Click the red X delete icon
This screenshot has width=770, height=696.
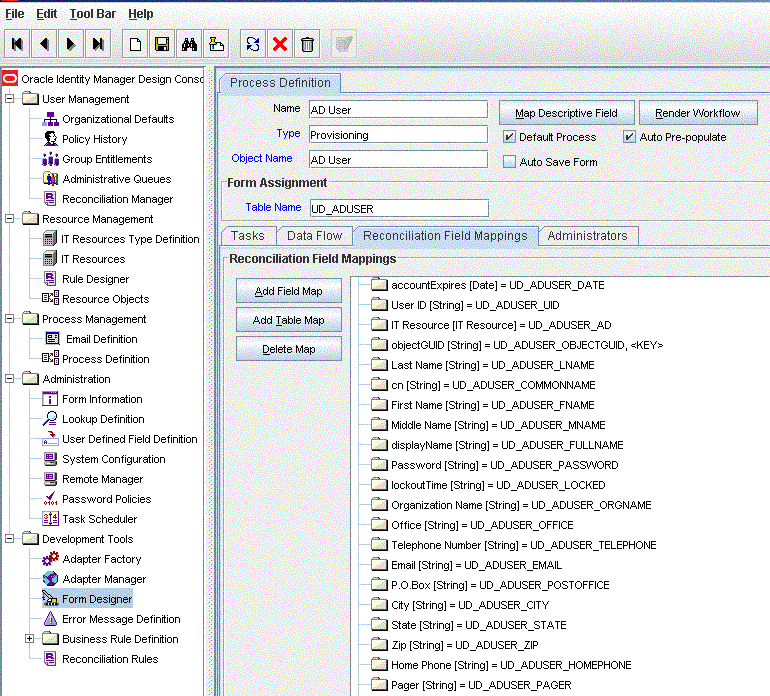280,45
